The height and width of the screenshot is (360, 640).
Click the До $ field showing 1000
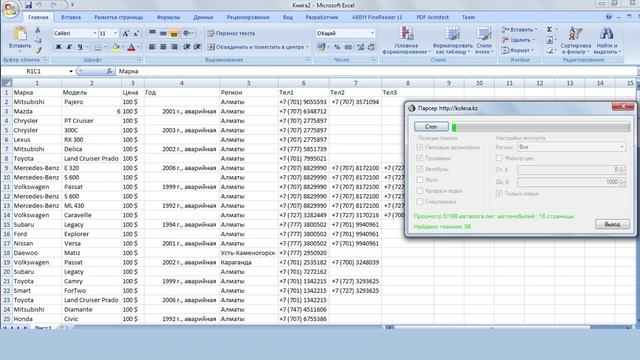click(571, 182)
